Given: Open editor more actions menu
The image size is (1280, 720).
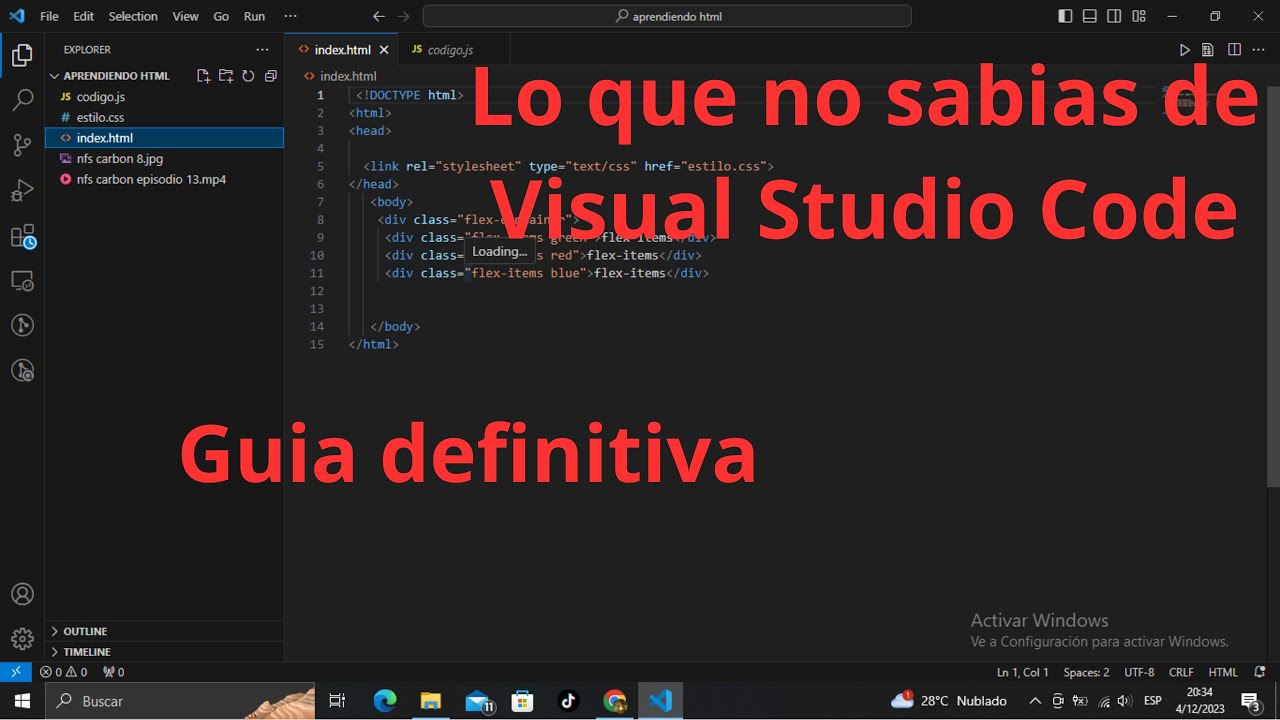Looking at the screenshot, I should coord(1259,50).
